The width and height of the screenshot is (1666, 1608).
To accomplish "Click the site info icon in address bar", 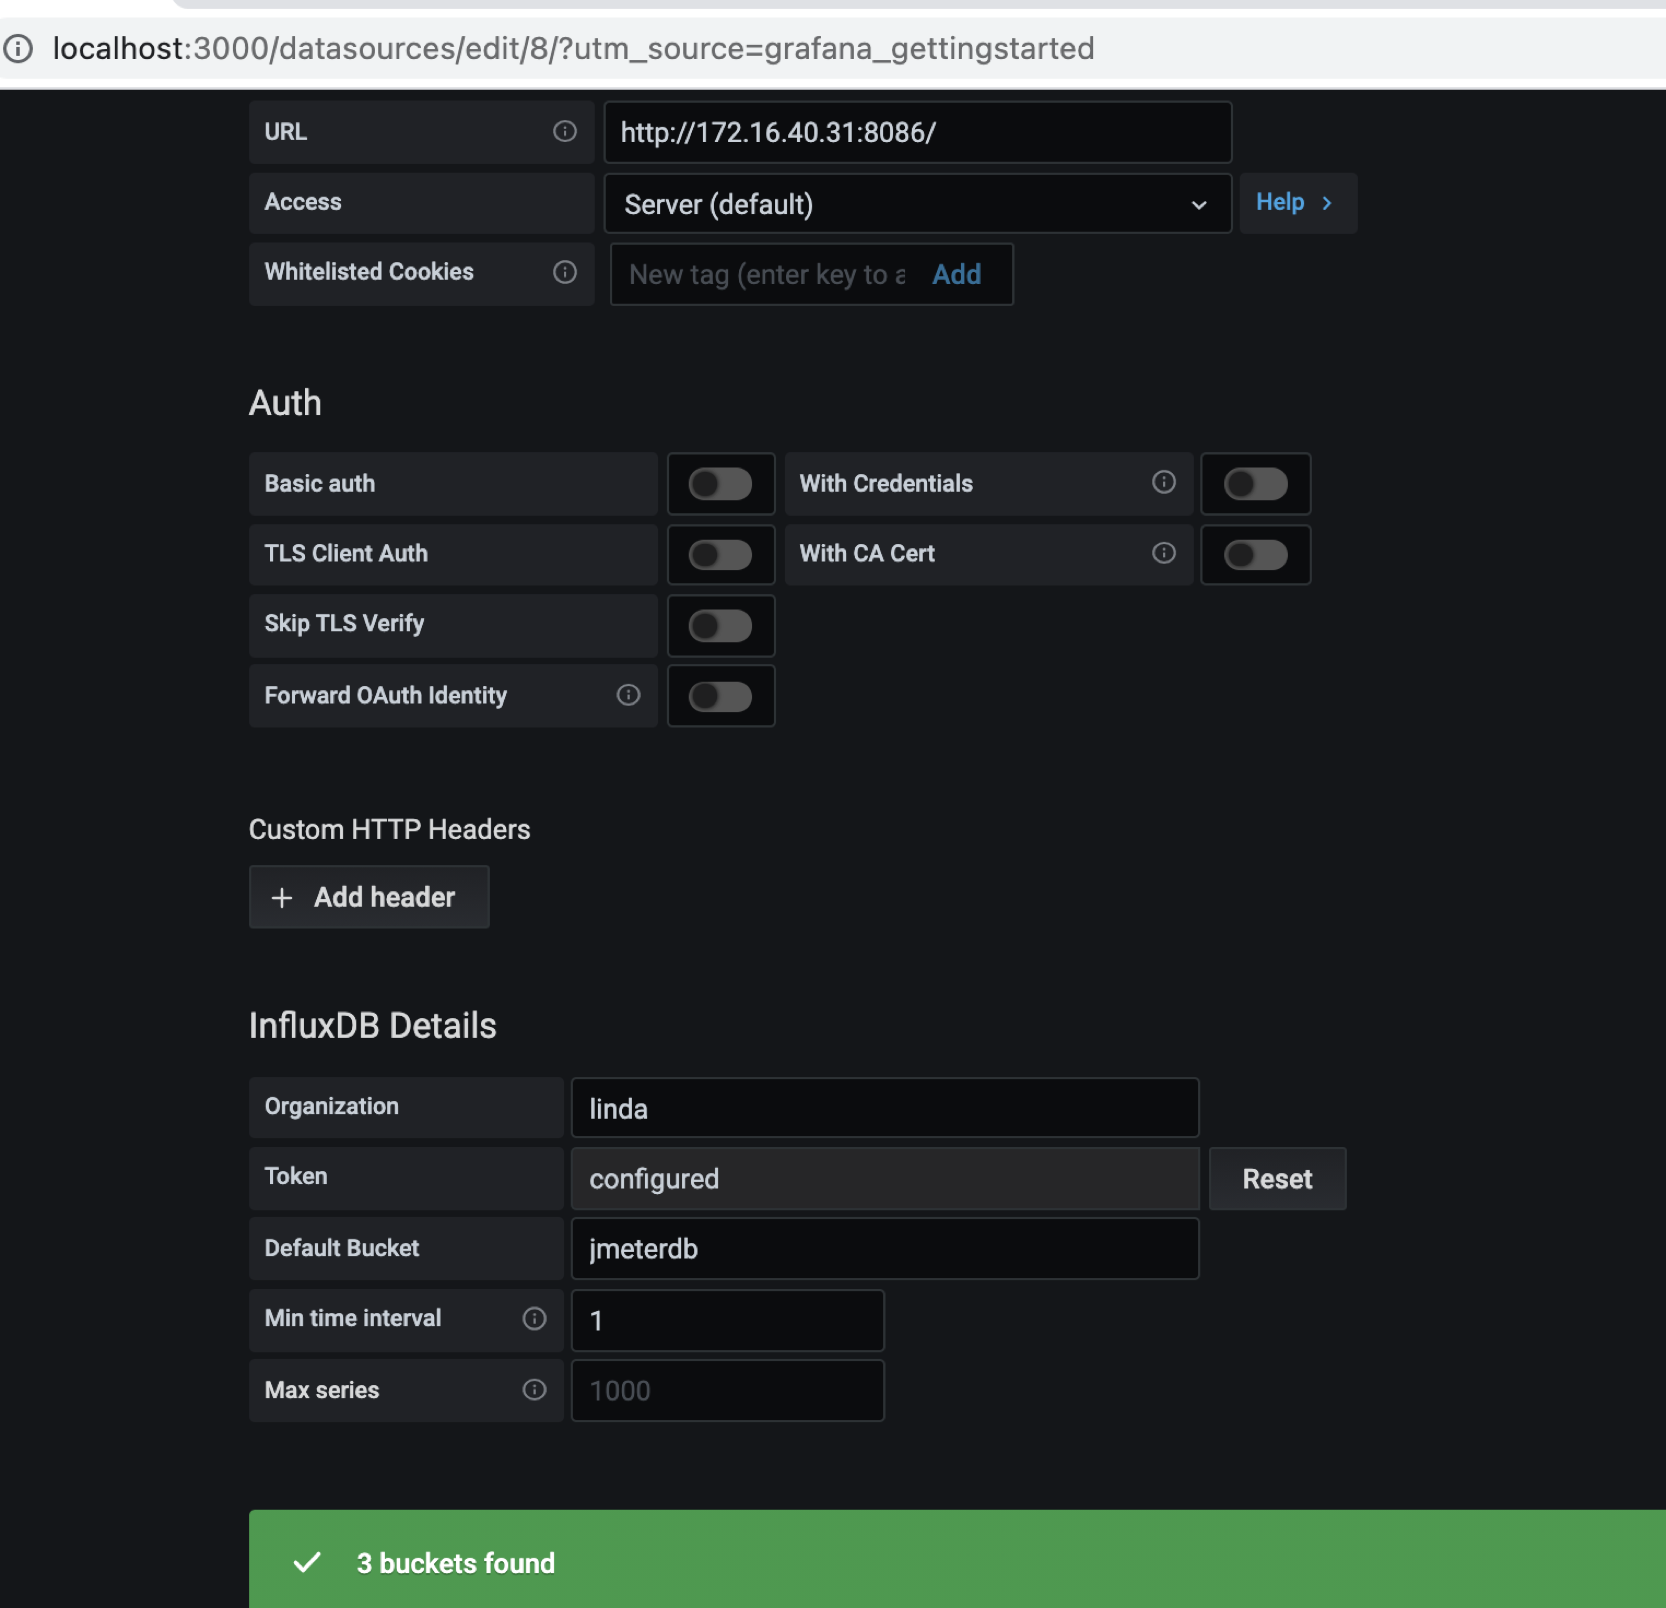I will (19, 48).
